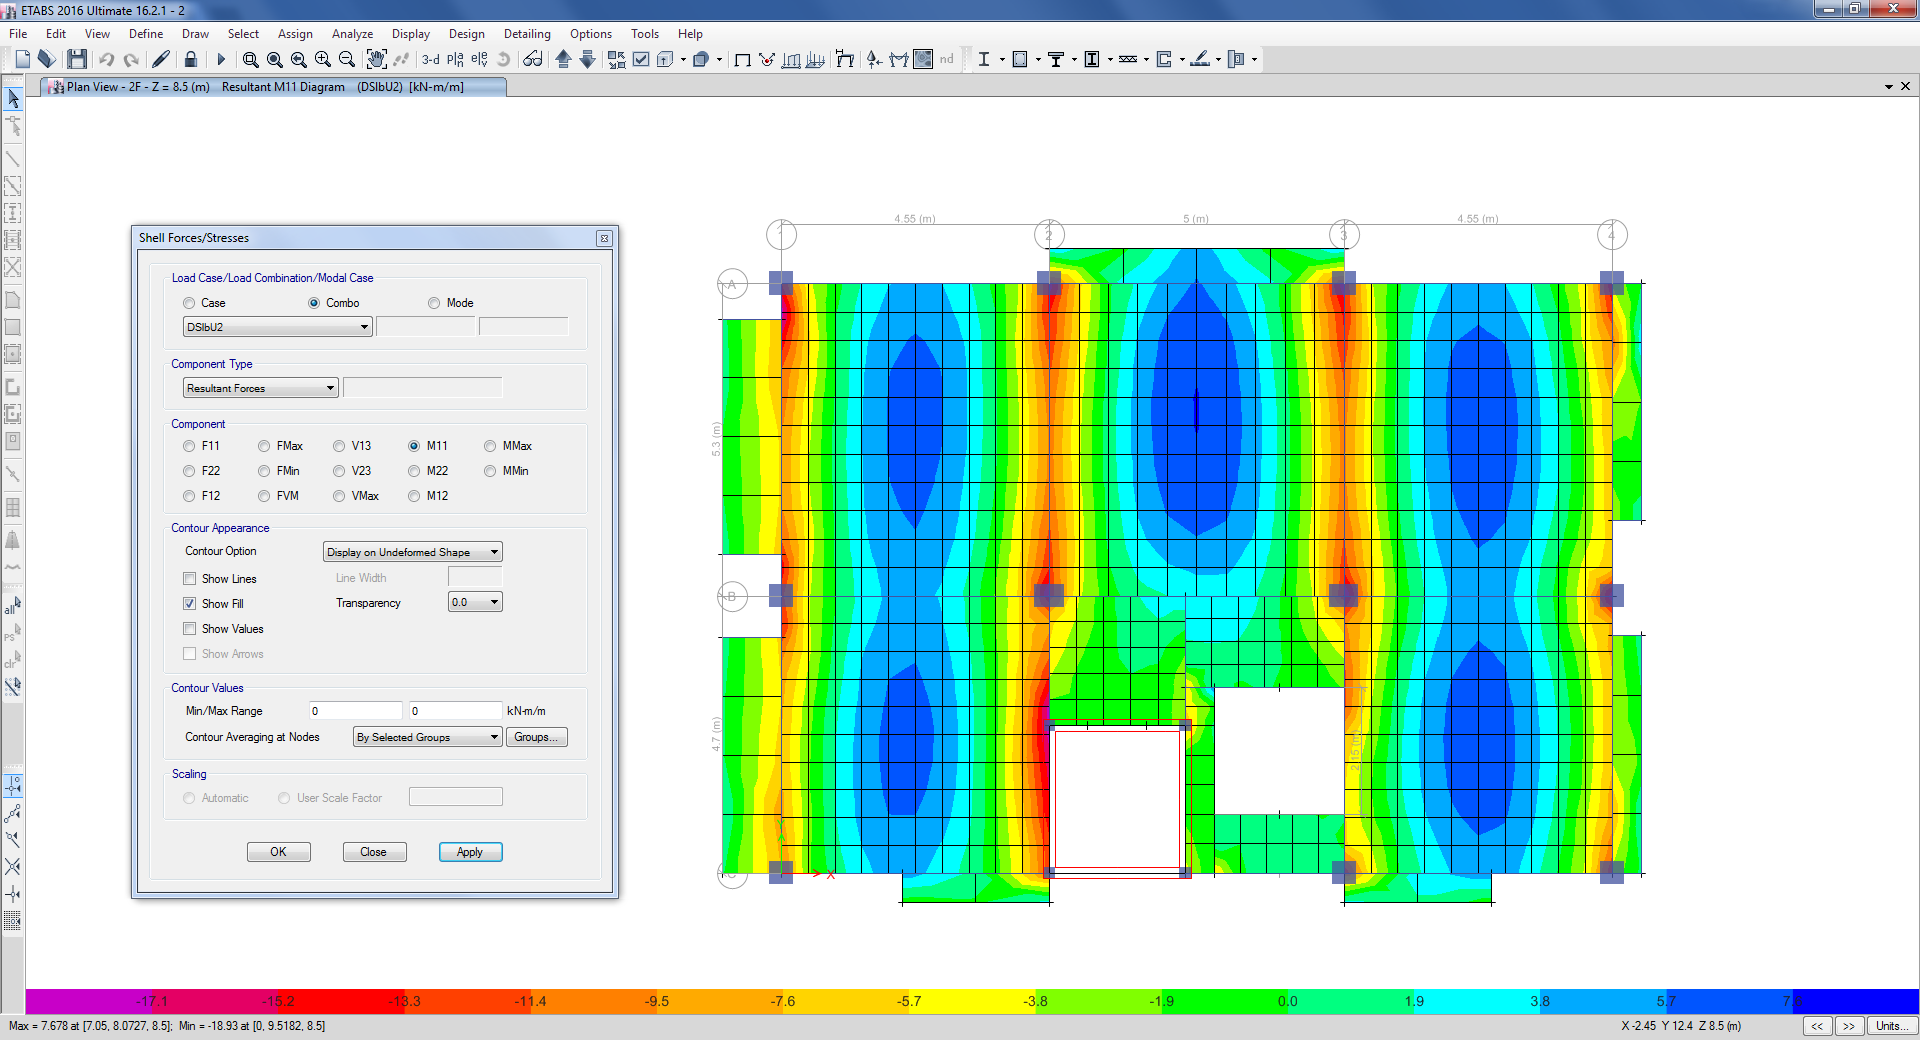Select the pointer tool in left sidebar
The height and width of the screenshot is (1040, 1920).
[x=13, y=99]
